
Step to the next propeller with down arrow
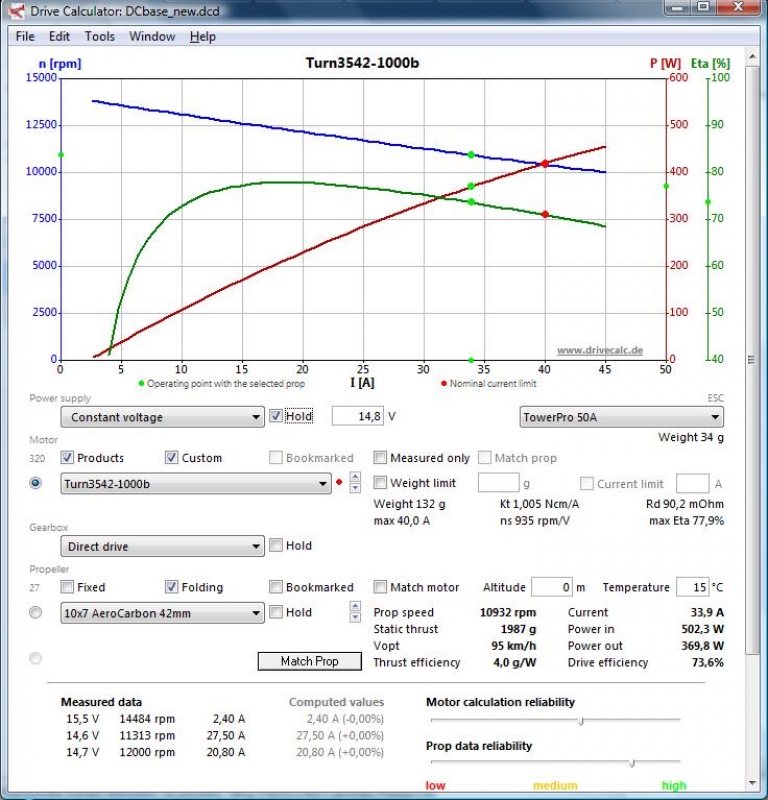[x=355, y=618]
